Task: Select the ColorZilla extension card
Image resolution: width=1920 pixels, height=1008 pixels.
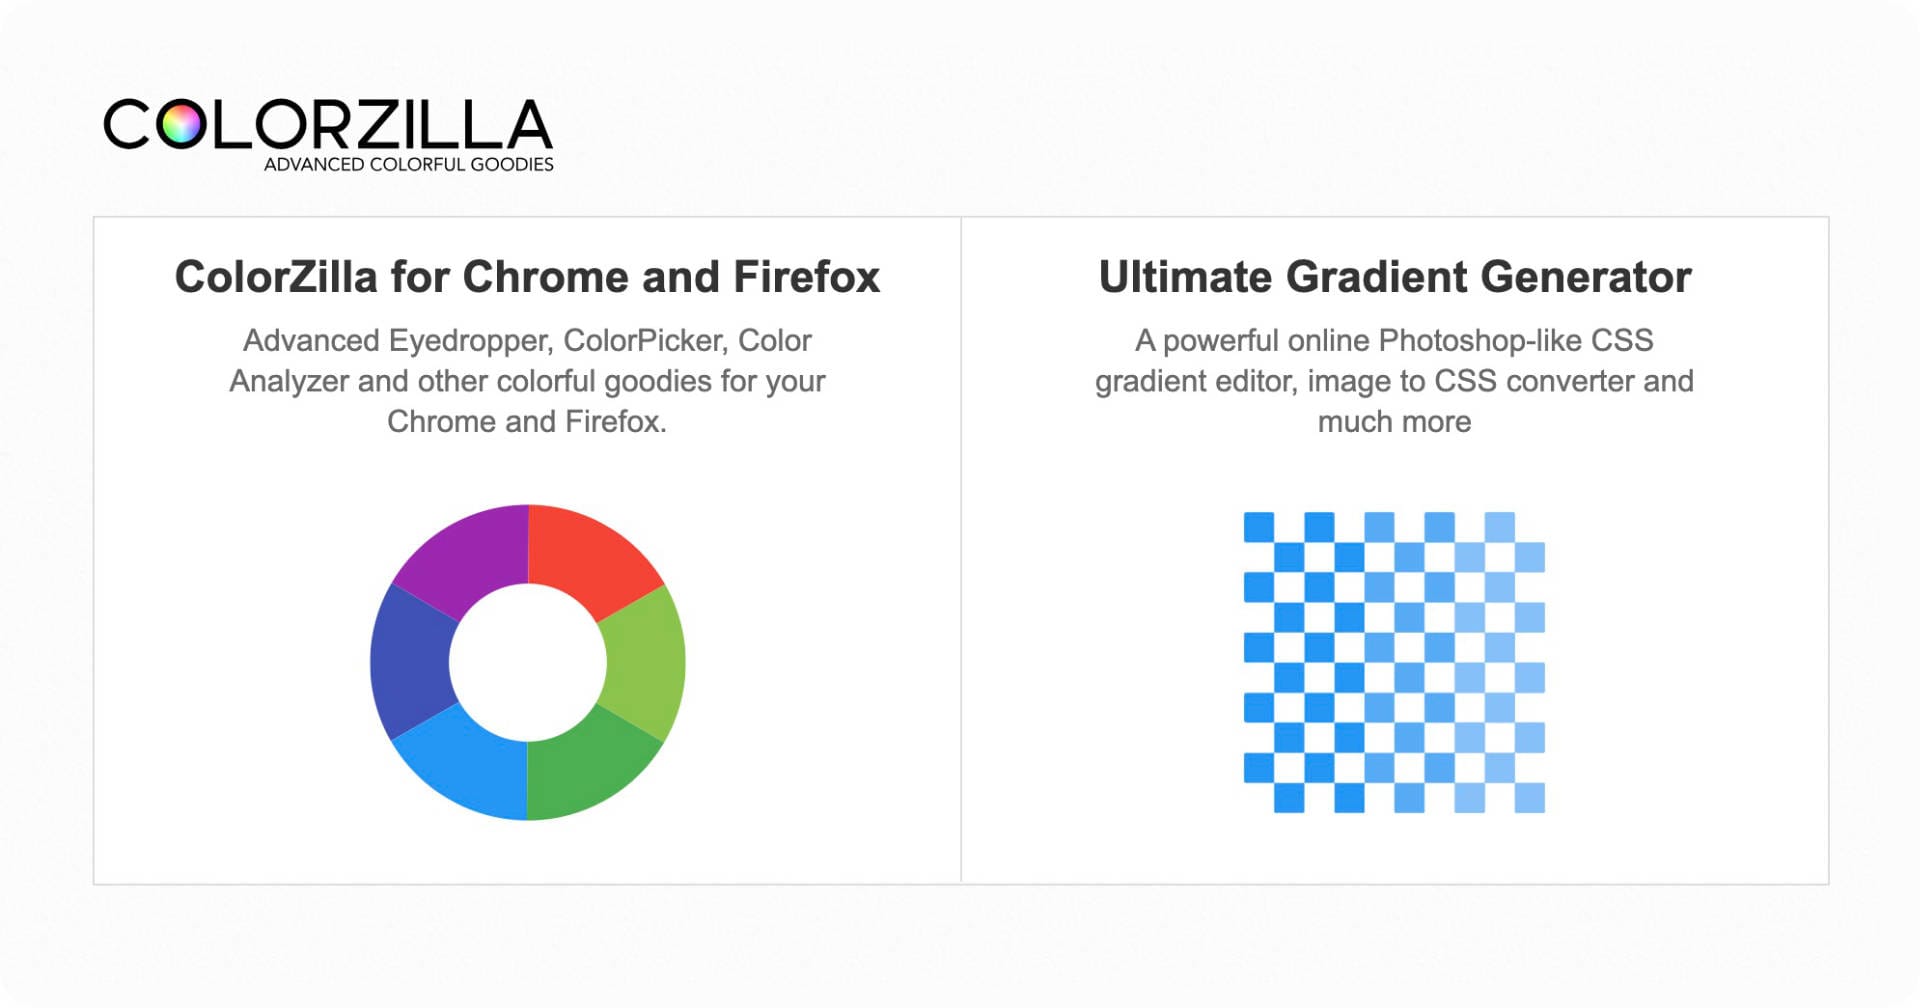Action: click(x=527, y=550)
